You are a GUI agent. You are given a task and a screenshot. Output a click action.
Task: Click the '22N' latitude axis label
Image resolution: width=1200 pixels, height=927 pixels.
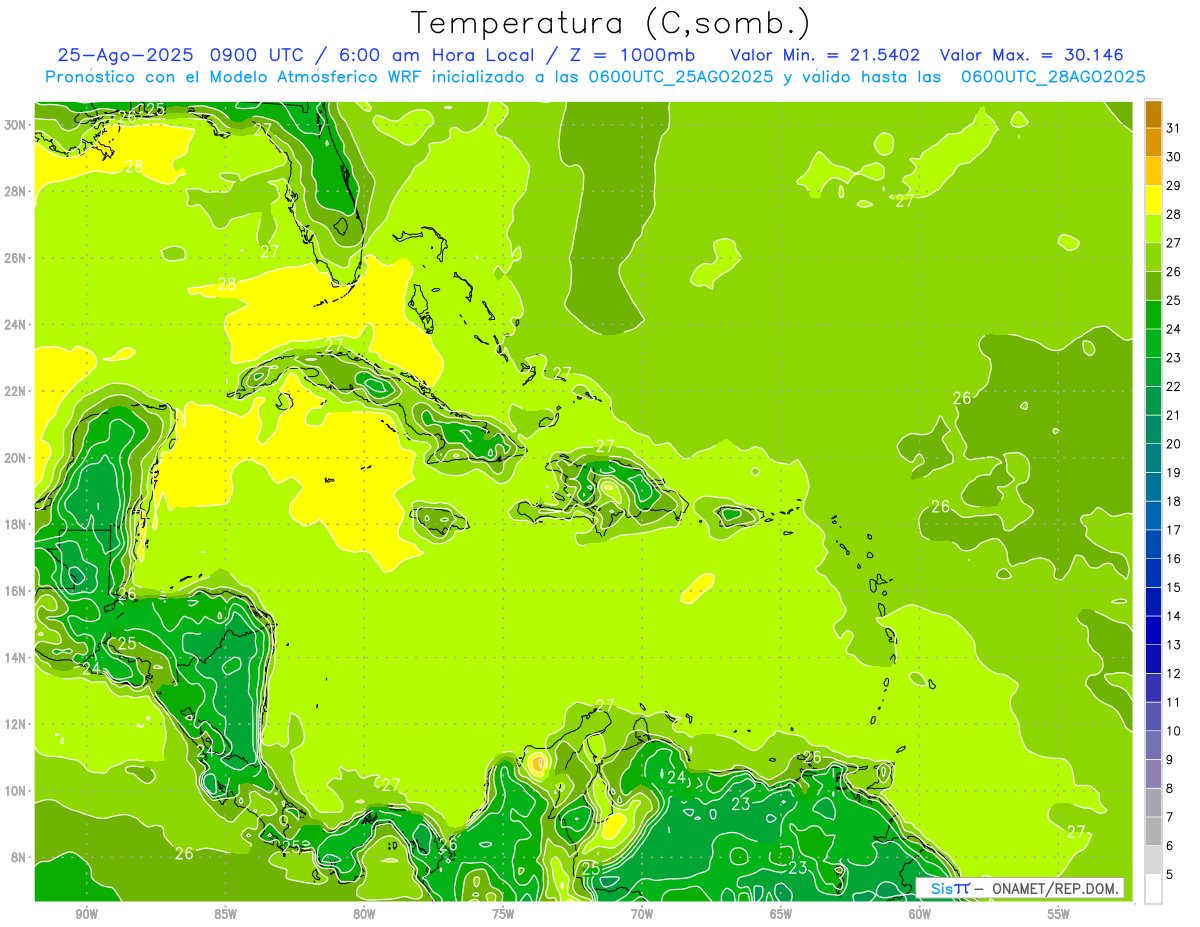[16, 391]
